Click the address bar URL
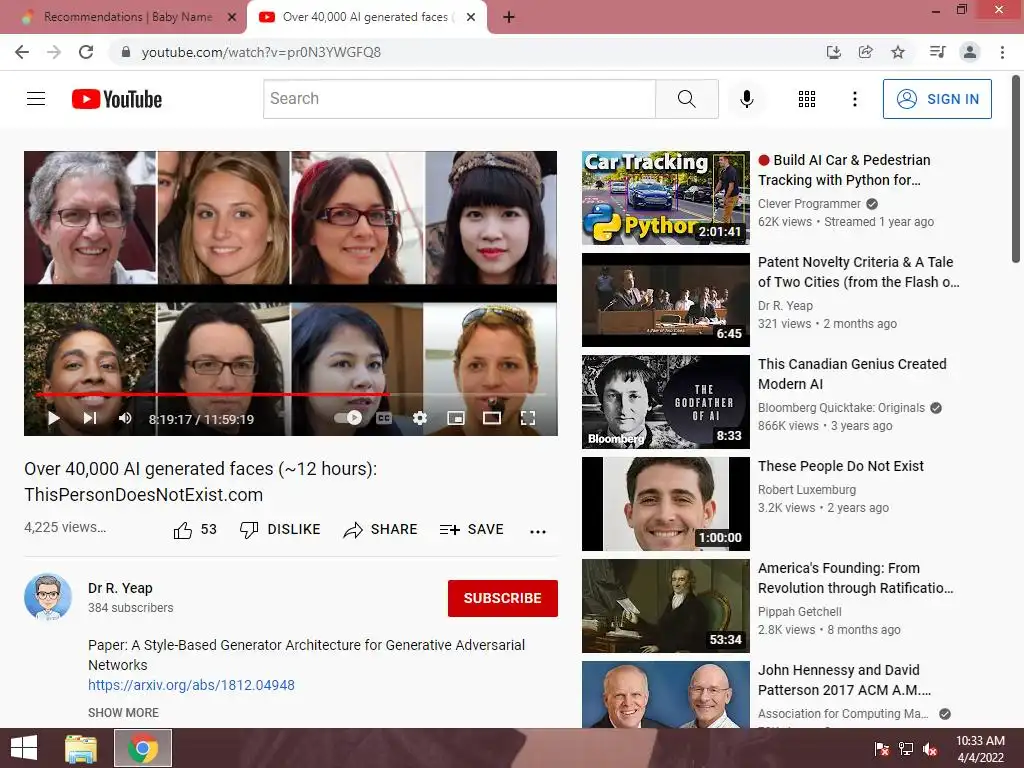This screenshot has width=1024, height=768. (x=261, y=52)
